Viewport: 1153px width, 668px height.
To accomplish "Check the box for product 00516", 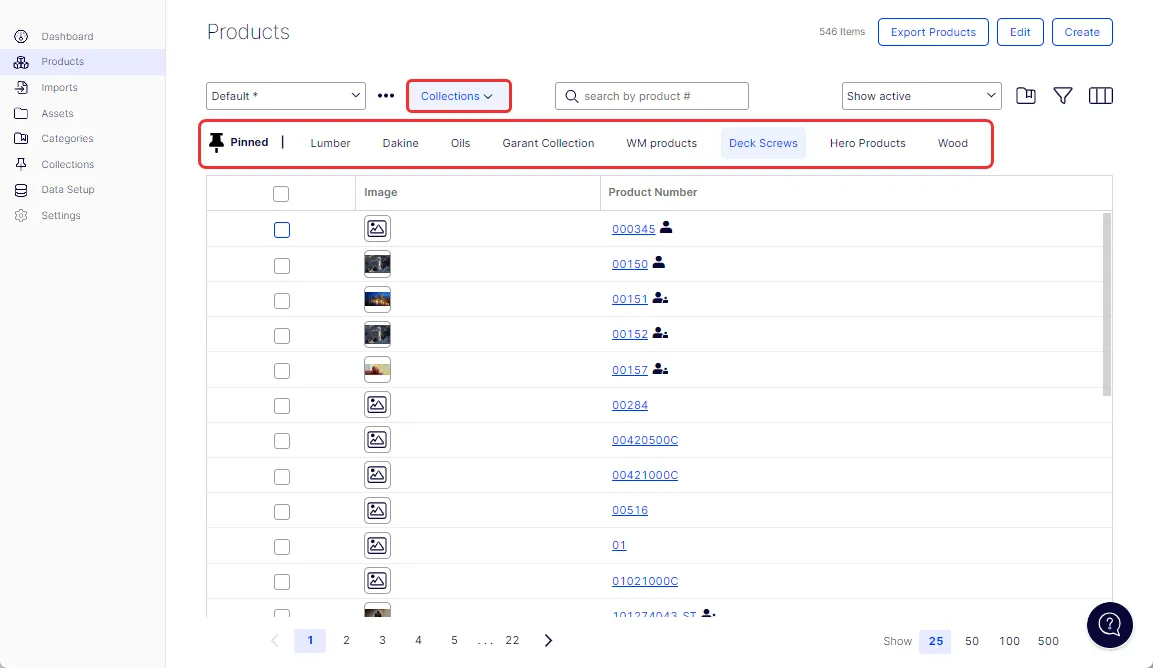I will coord(282,511).
